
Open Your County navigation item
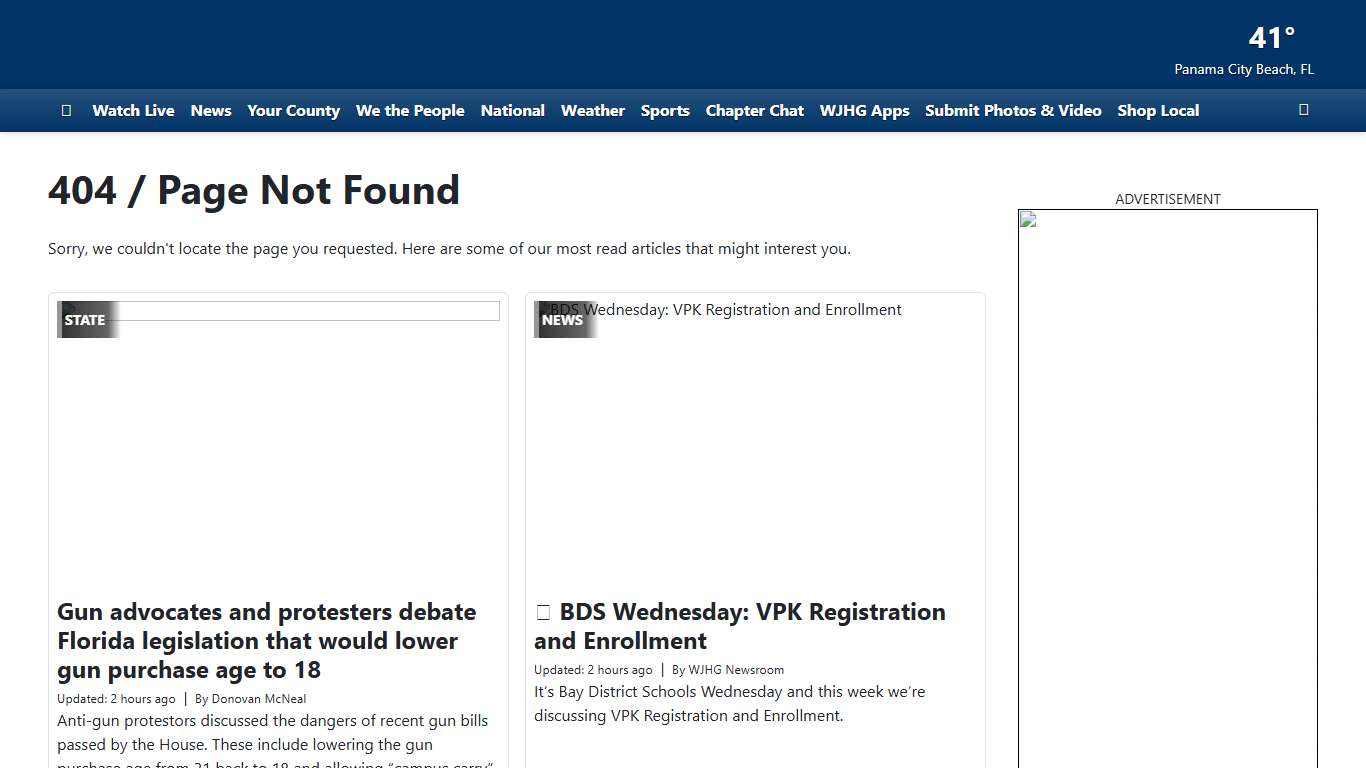point(293,110)
